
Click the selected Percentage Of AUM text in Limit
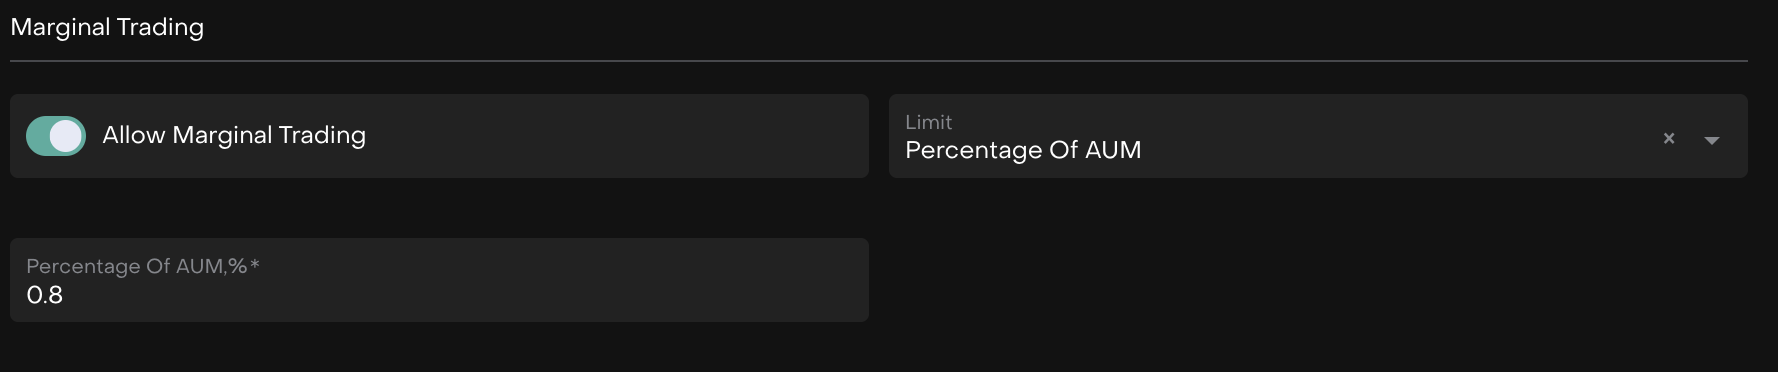point(1023,150)
